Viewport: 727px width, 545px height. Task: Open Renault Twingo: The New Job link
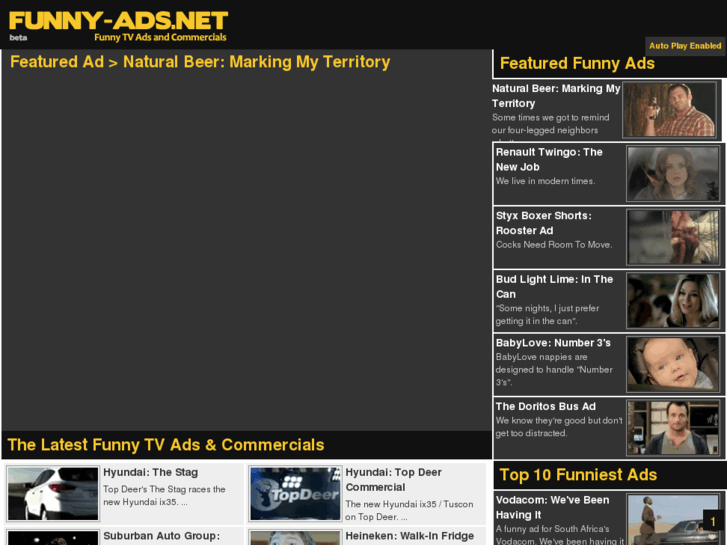pos(549,159)
